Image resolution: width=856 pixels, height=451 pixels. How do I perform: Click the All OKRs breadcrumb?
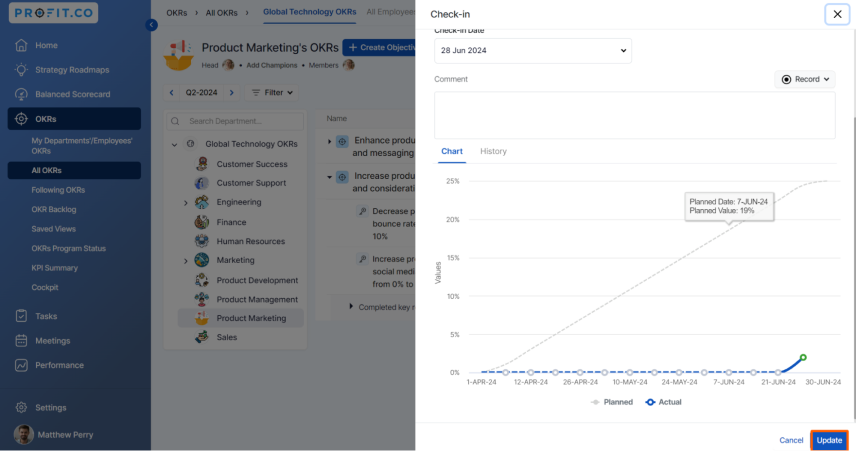click(x=222, y=13)
